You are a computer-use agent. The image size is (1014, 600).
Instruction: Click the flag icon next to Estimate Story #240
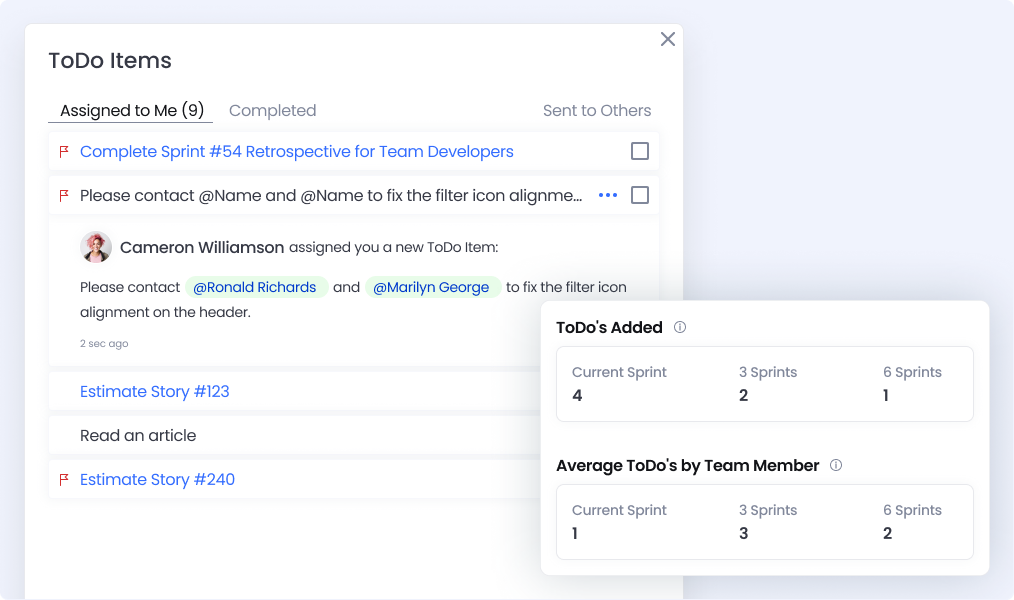click(64, 480)
